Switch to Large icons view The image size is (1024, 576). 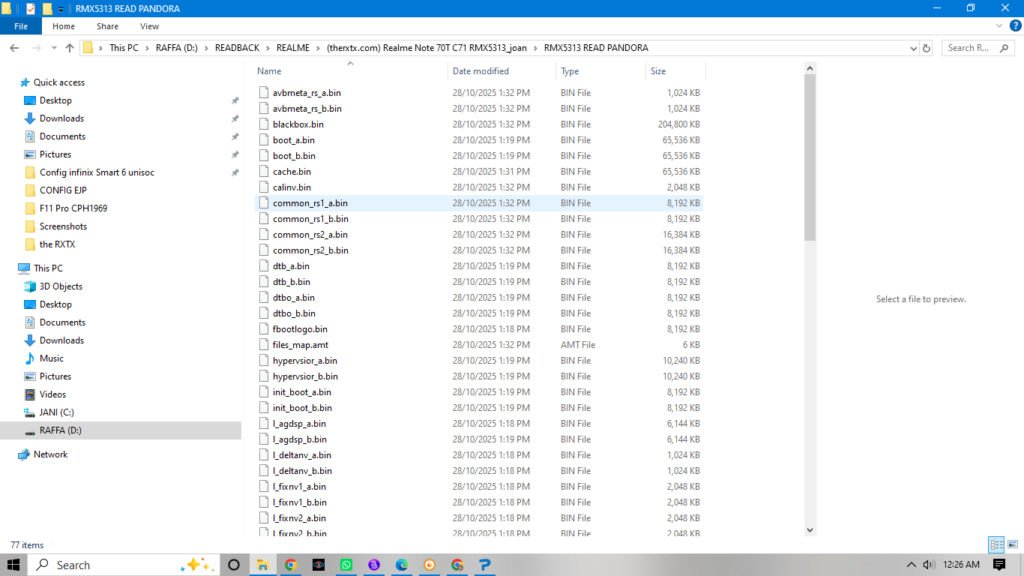coord(1012,545)
